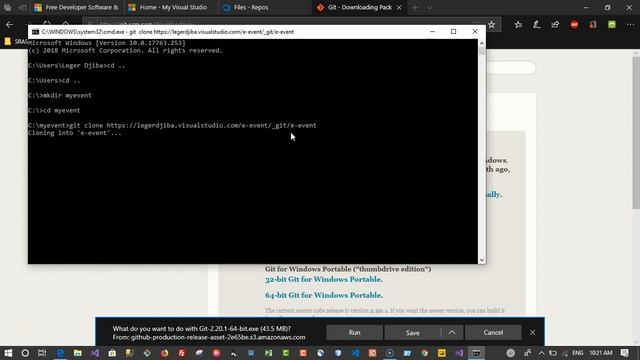640x360 pixels.
Task: Open Chrome from taskbar
Action: pos(424,353)
